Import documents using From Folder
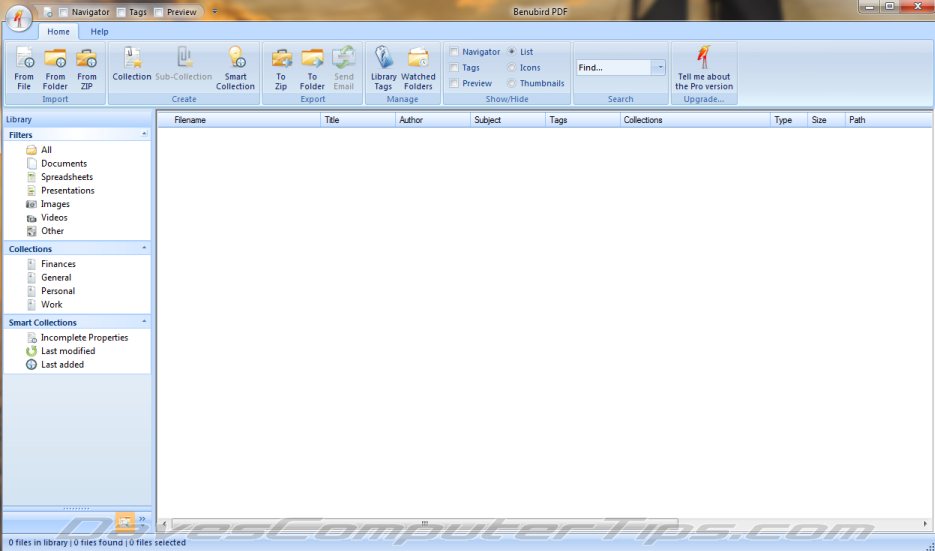 point(55,68)
